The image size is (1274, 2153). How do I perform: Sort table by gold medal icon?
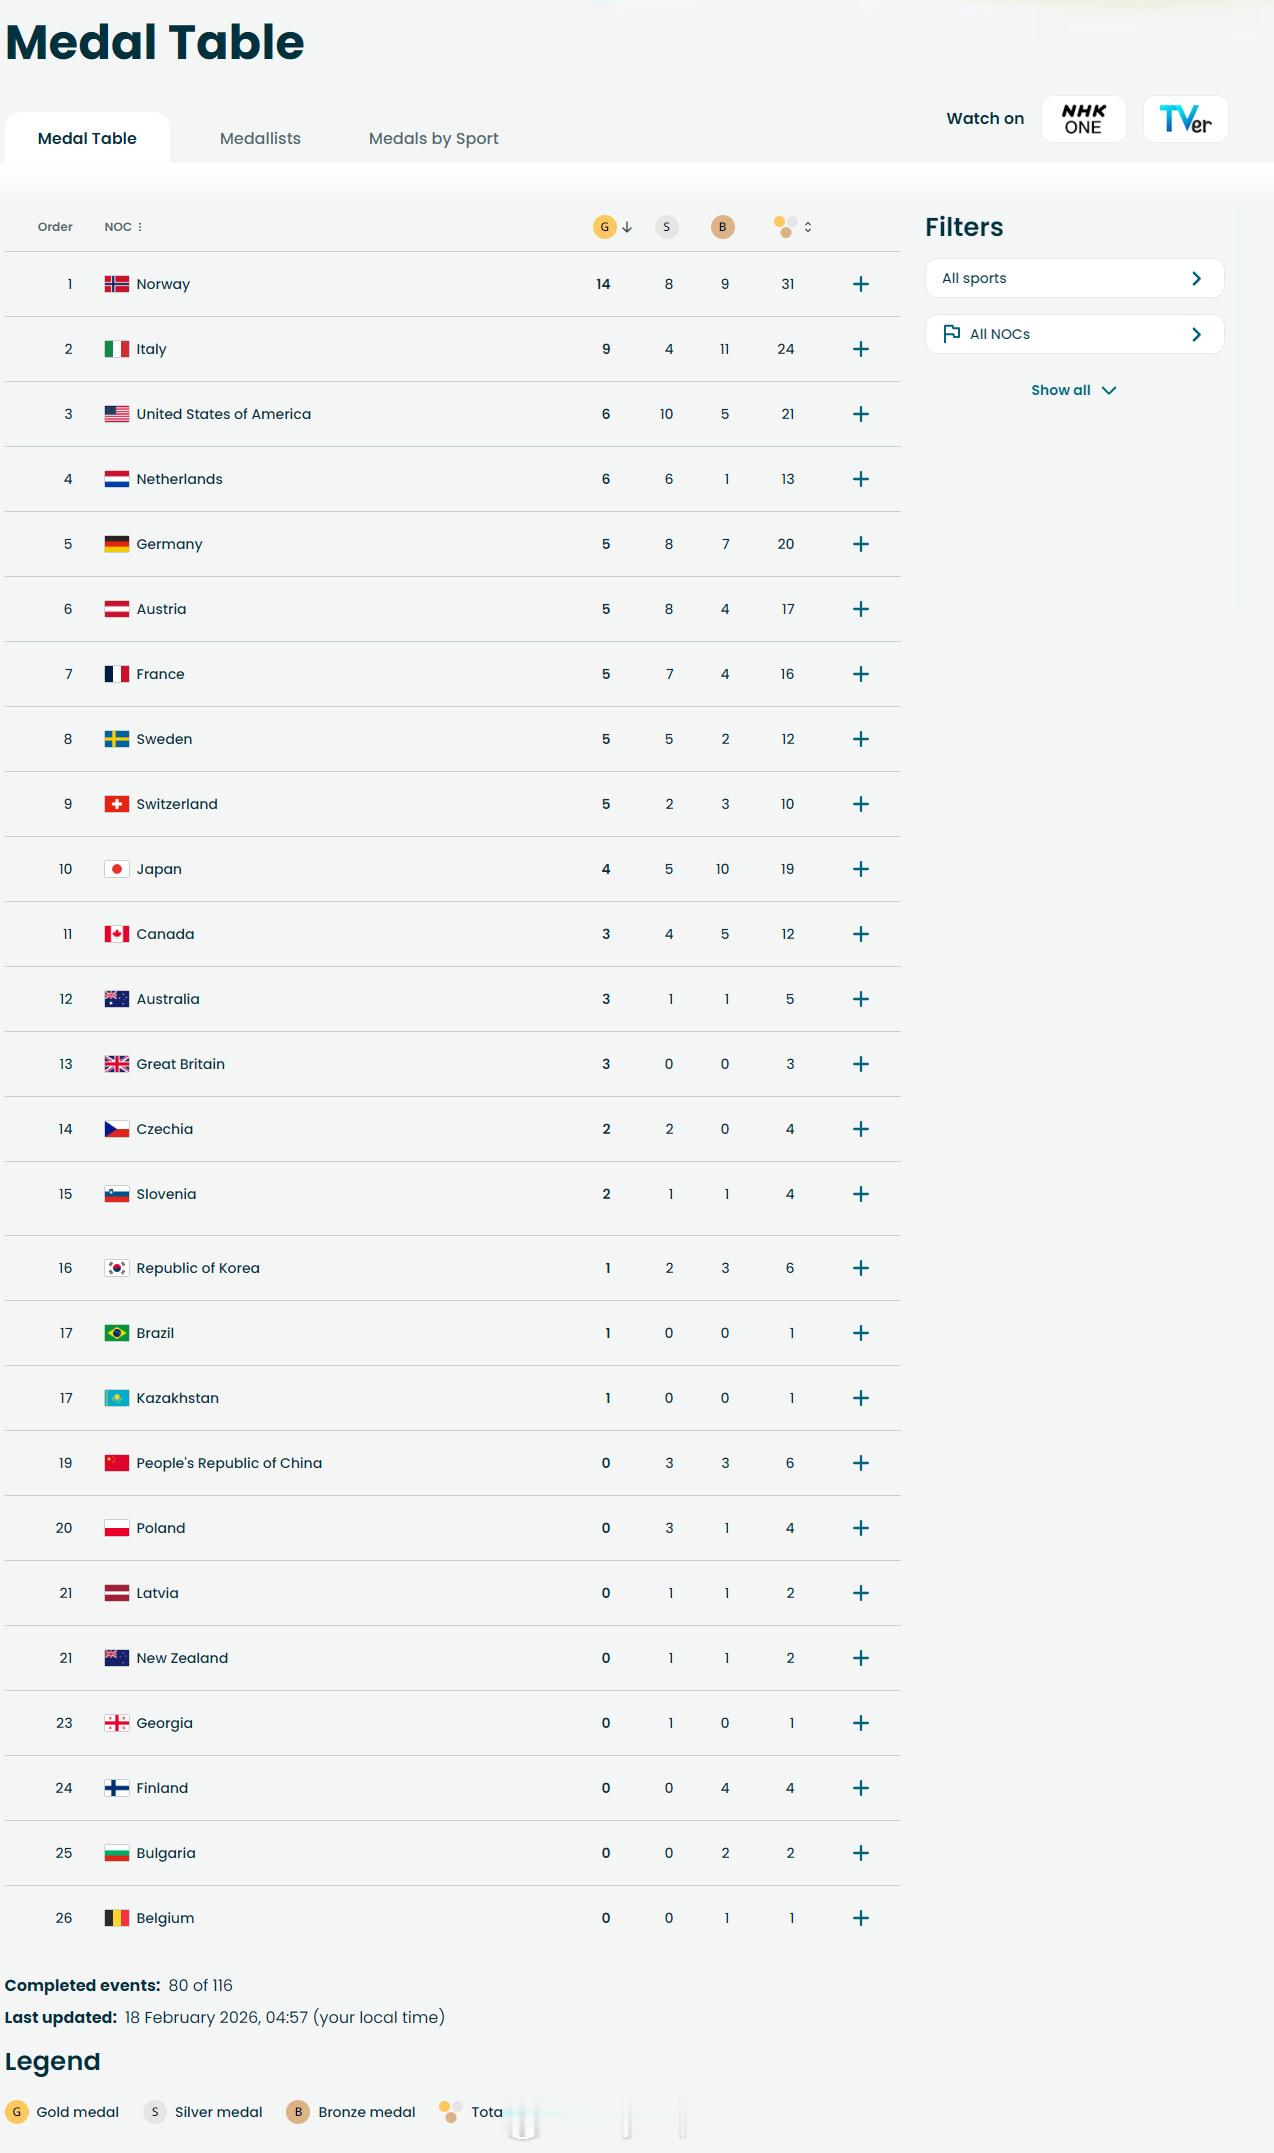tap(604, 227)
